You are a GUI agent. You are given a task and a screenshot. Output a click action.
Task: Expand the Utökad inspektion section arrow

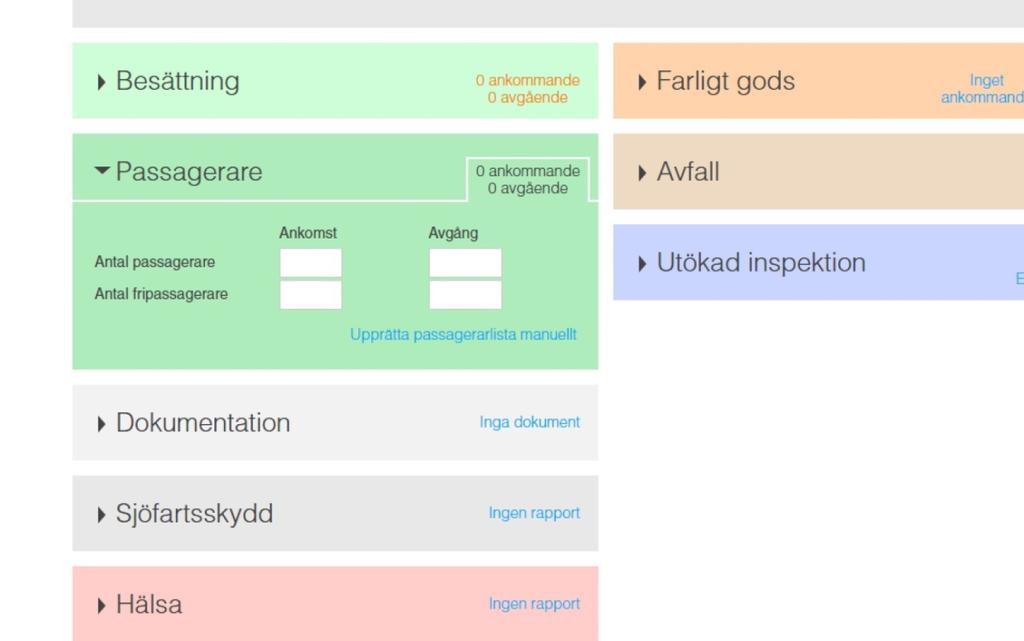pos(642,264)
